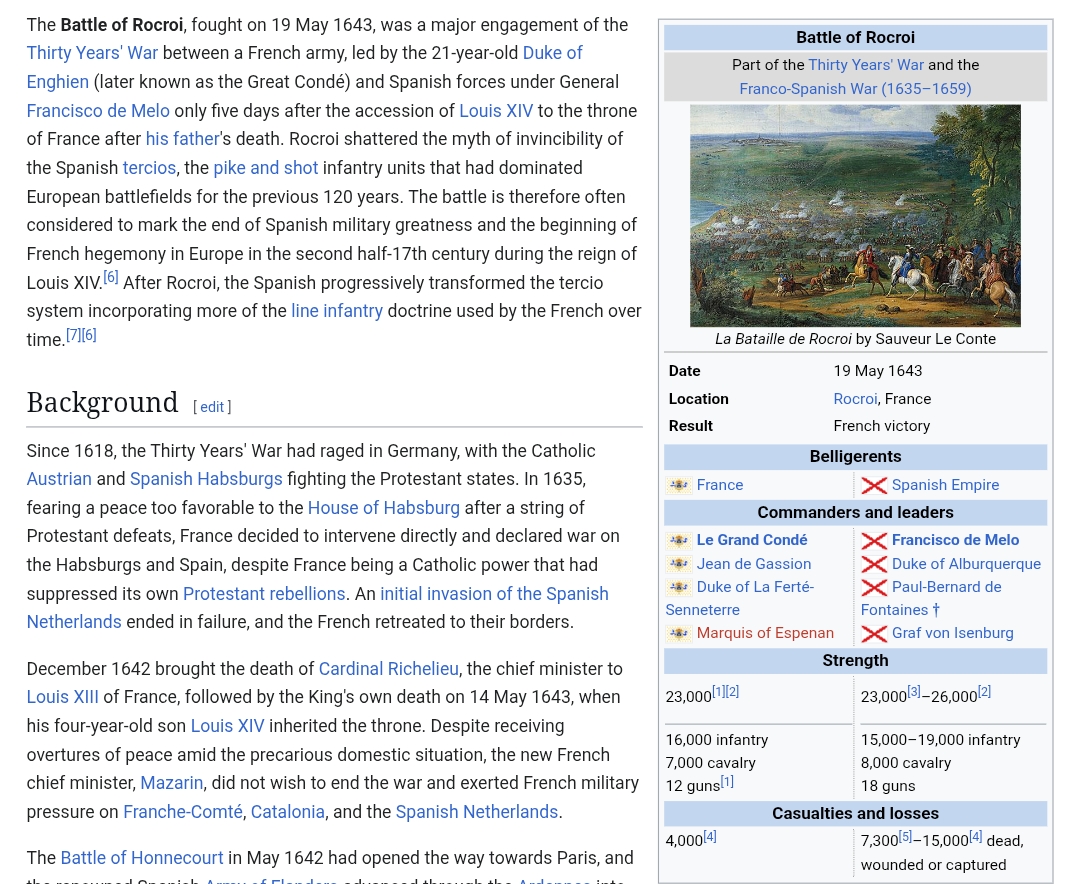Screen dimensions: 1080x884
Task: Click citation [6] after Louis XIV.
Action: (x=110, y=277)
